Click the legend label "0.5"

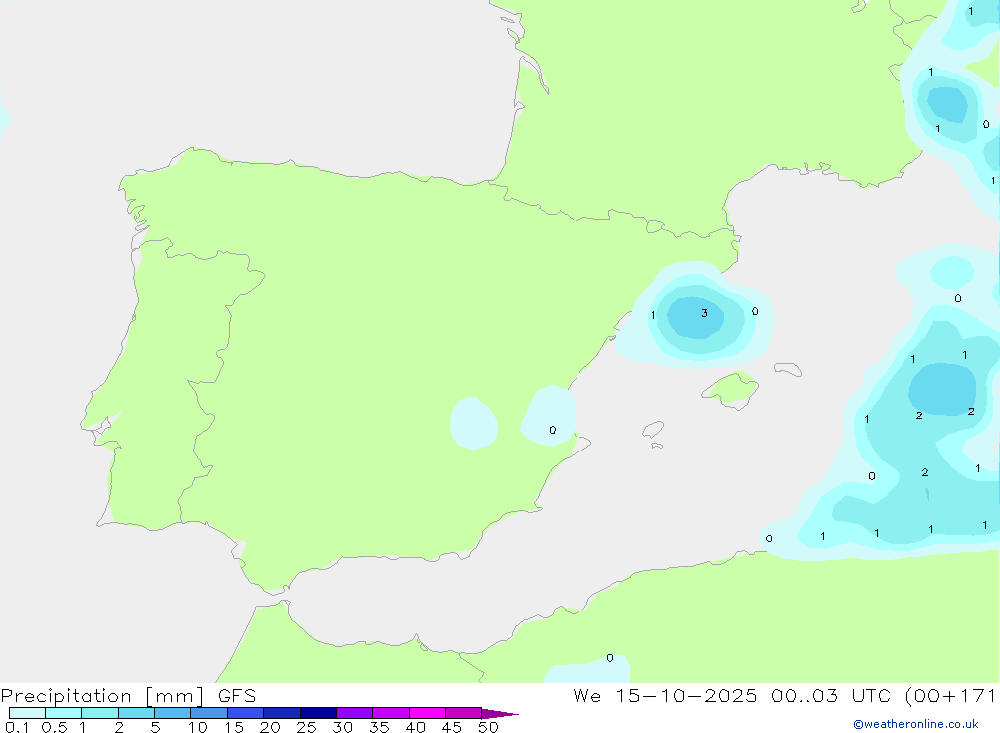coord(54,727)
